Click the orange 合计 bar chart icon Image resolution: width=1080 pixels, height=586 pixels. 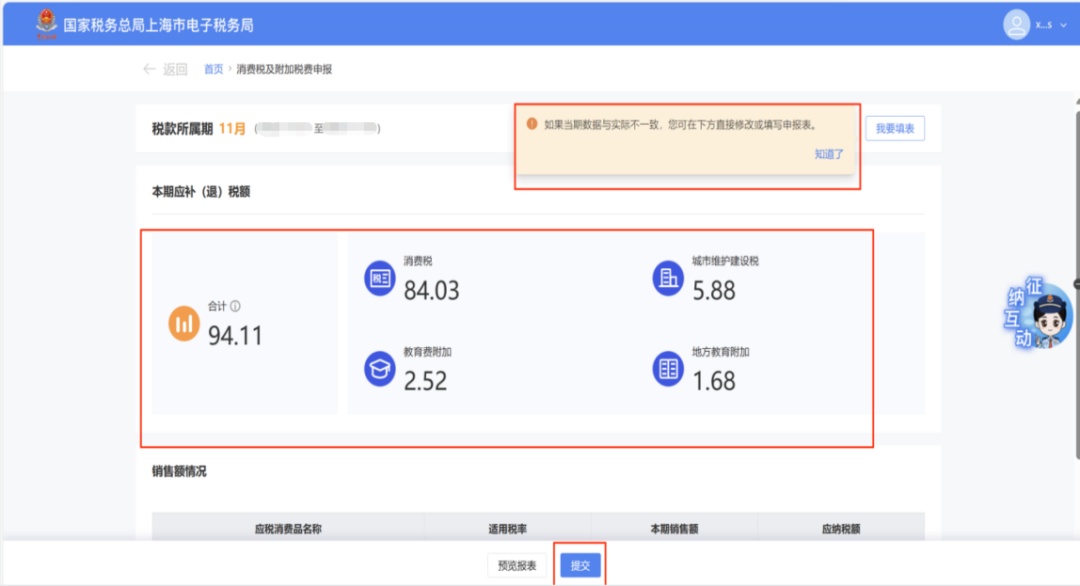(x=184, y=324)
